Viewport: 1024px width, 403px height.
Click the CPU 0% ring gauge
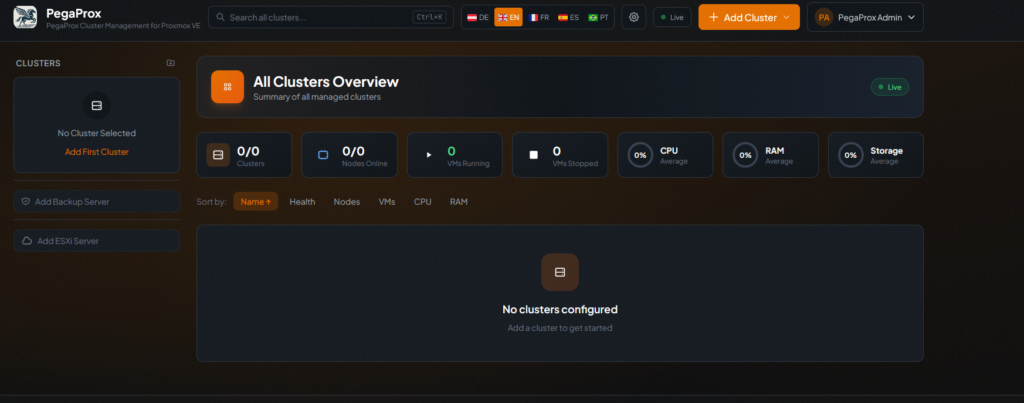point(640,155)
